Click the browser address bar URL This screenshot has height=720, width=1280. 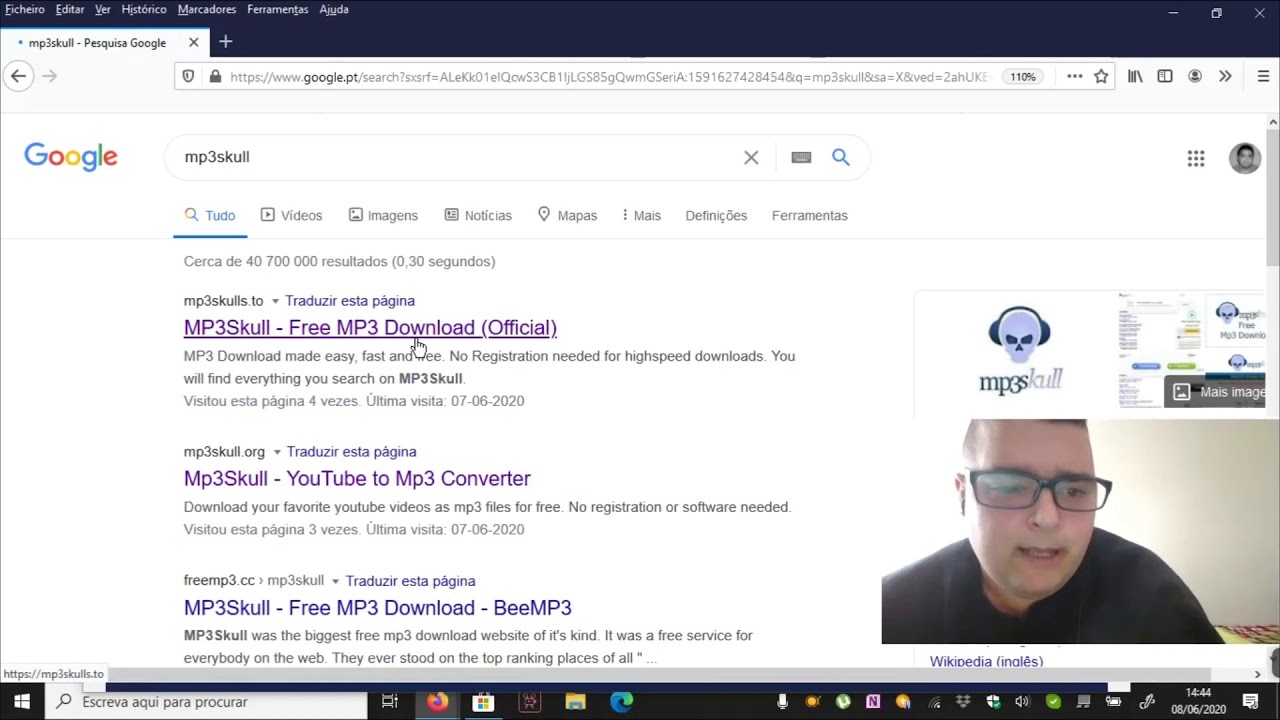point(610,76)
